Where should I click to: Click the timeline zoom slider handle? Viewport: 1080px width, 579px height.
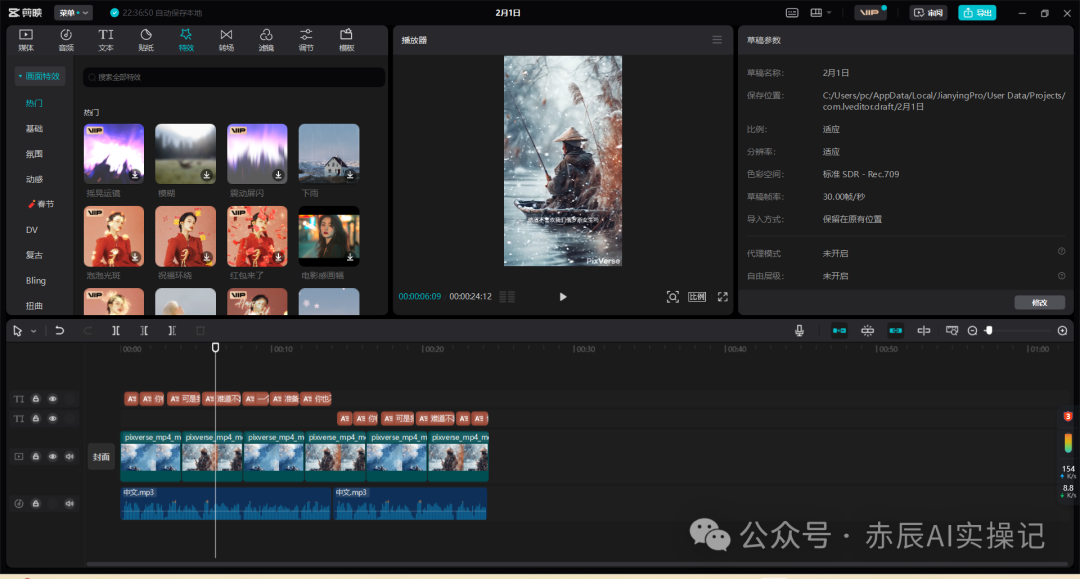click(988, 330)
